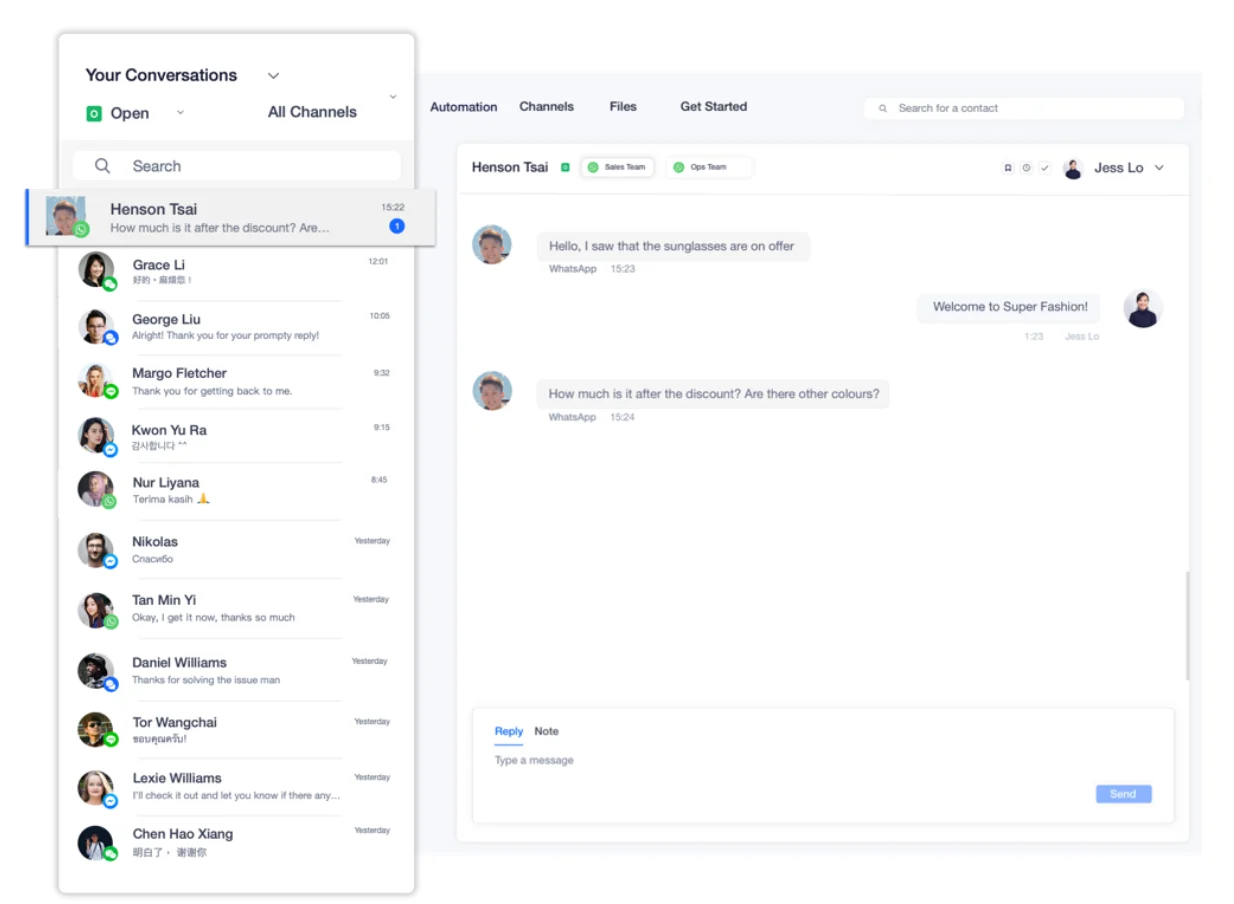Viewport: 1234px width, 904px height.
Task: Expand the Jess Lo assignee dropdown
Action: tap(1158, 167)
